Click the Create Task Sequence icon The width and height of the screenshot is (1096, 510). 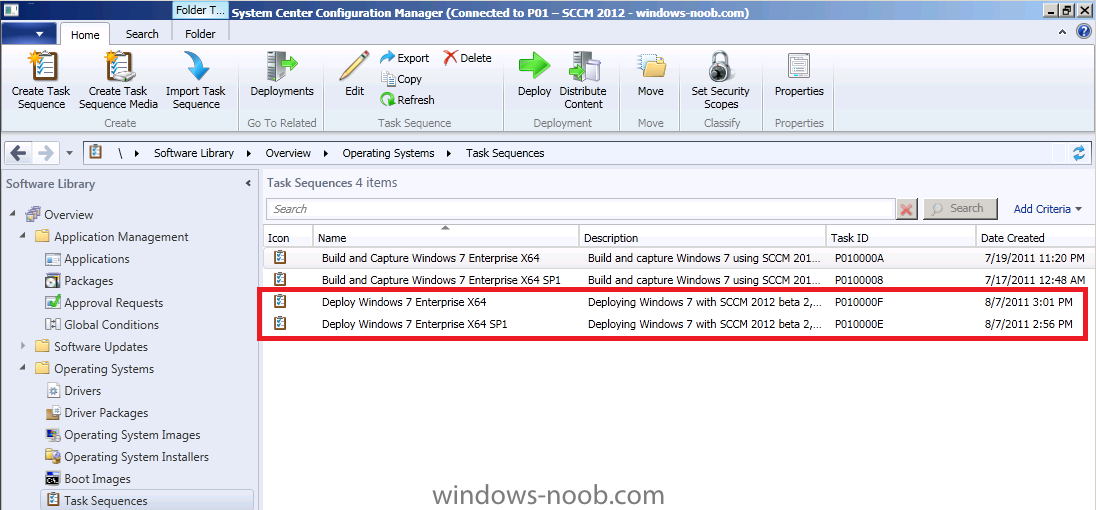[41, 66]
